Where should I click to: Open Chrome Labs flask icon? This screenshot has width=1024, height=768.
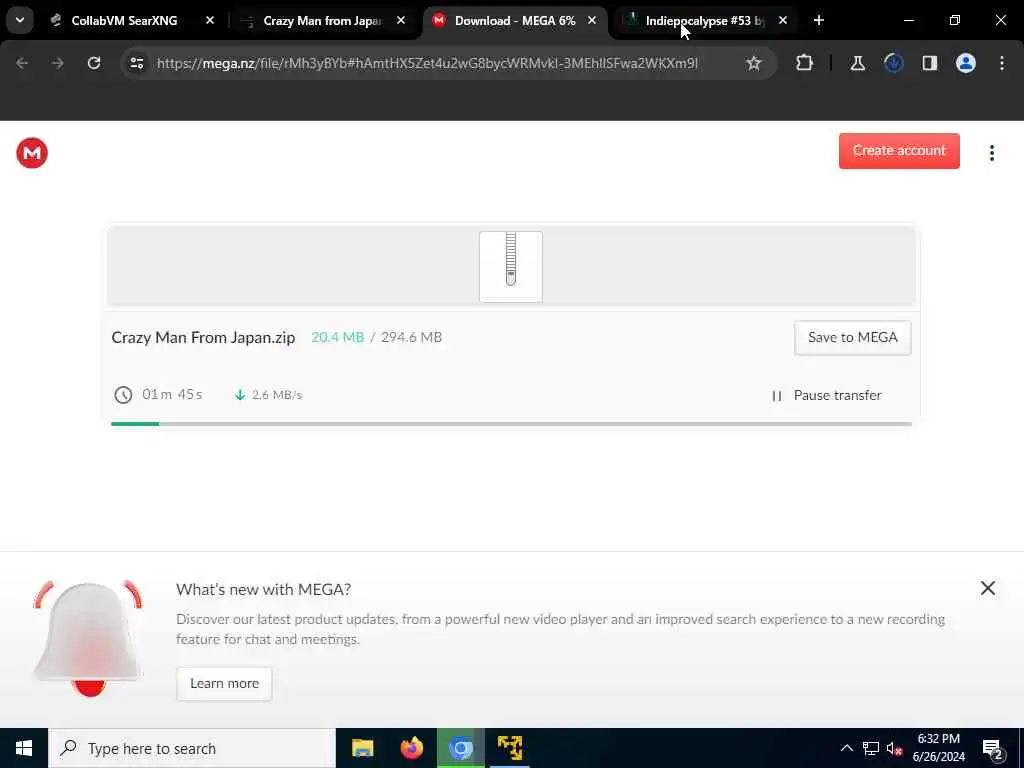[x=857, y=63]
